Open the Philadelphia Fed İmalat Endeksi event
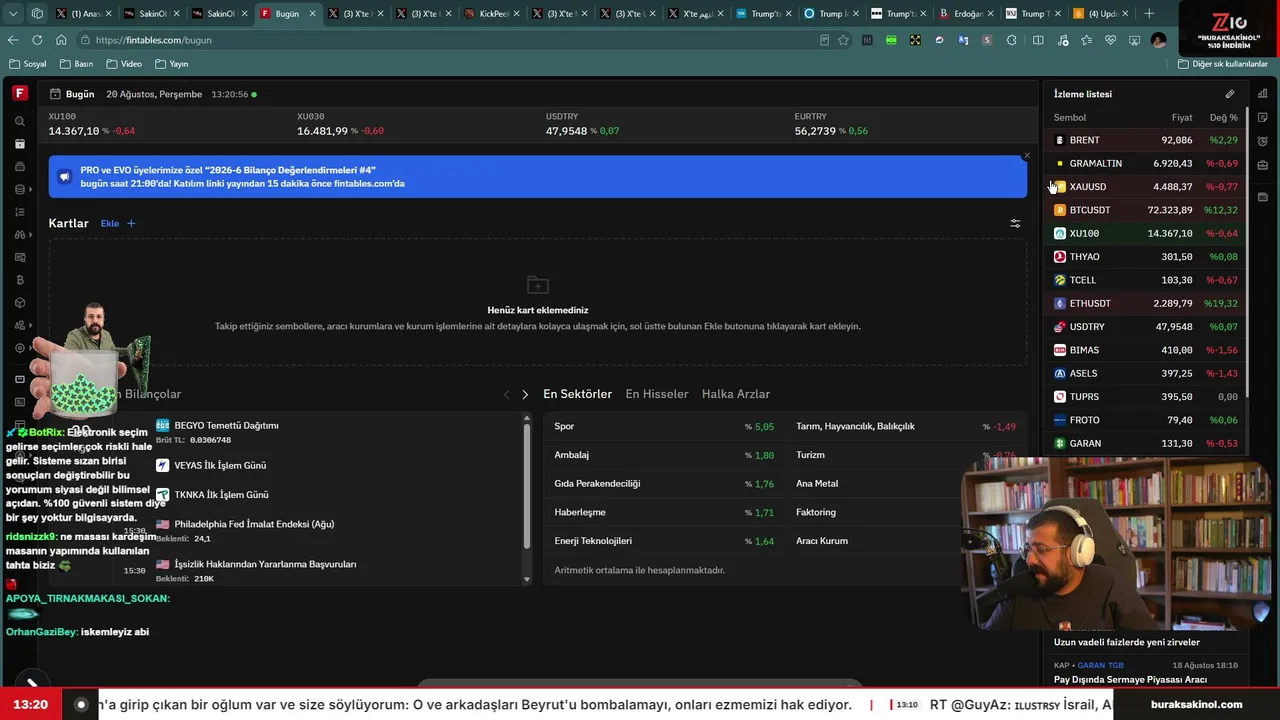Viewport: 1280px width, 720px height. tap(254, 525)
